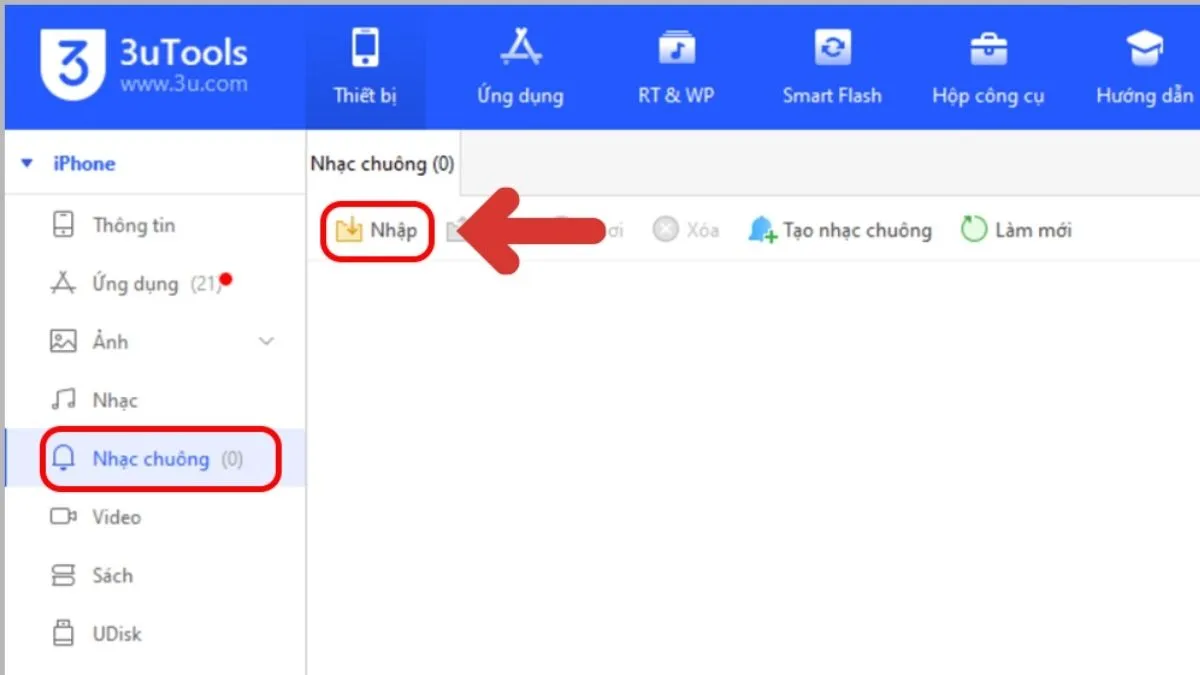
Task: Open the Ứng dụng app store section
Action: pyautogui.click(x=519, y=65)
